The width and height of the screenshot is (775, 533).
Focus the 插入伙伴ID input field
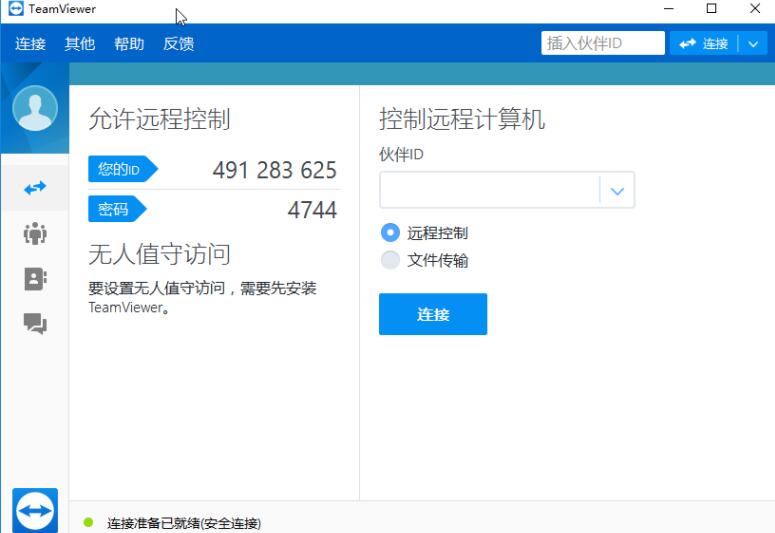point(603,43)
